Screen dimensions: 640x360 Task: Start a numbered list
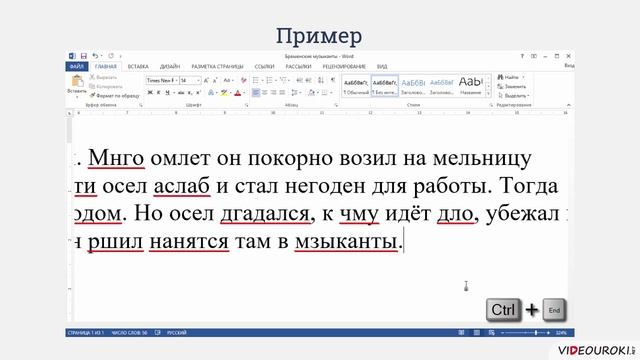[x=269, y=80]
